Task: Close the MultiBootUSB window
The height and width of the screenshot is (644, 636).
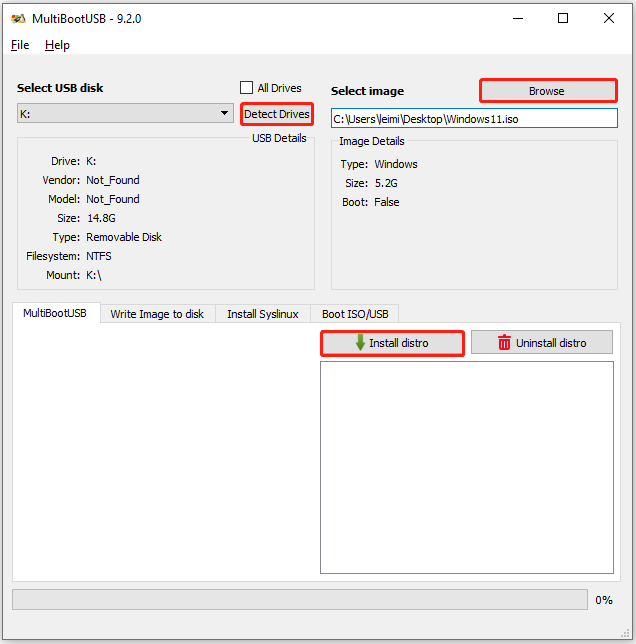Action: (x=609, y=18)
